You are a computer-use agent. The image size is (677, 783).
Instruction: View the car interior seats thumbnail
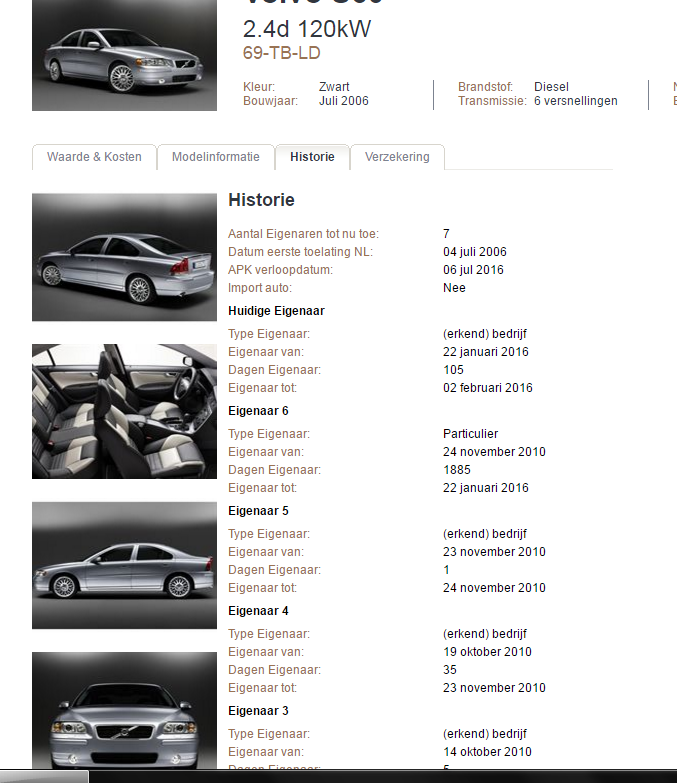point(124,411)
